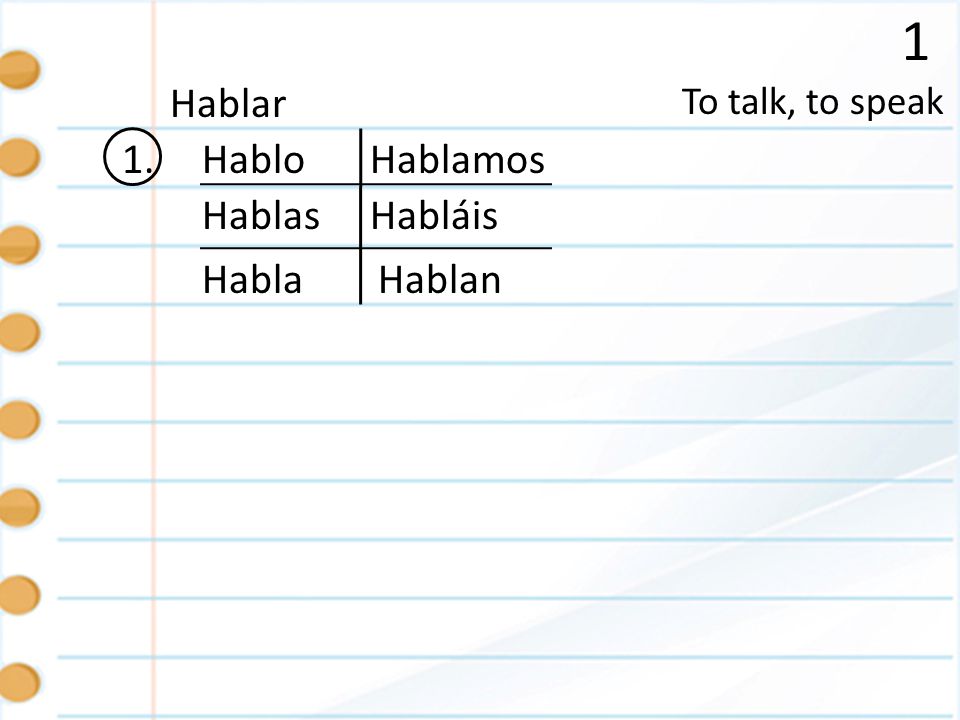The height and width of the screenshot is (720, 960).
Task: Select the conjugation Habla
Action: point(252,280)
